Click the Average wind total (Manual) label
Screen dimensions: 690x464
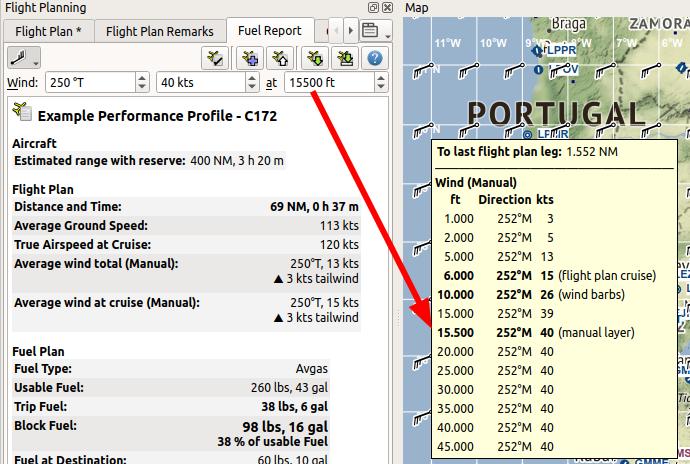pyautogui.click(x=96, y=264)
